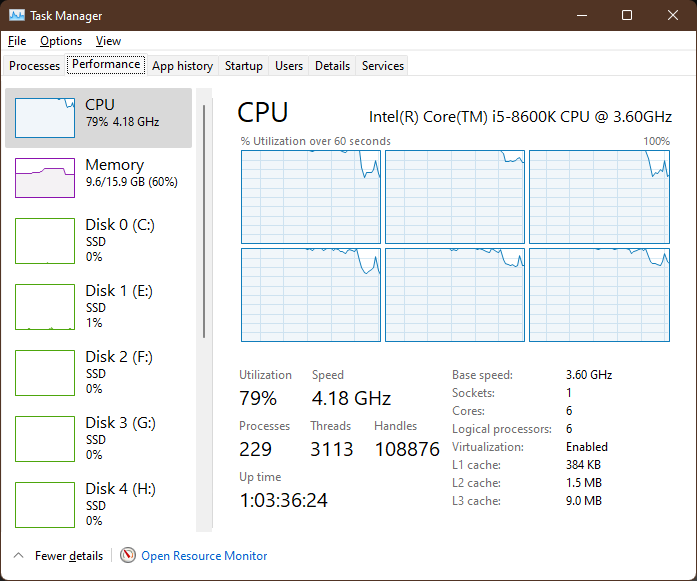Collapse view with Fewer details chevron
This screenshot has width=697, height=581.
point(19,555)
